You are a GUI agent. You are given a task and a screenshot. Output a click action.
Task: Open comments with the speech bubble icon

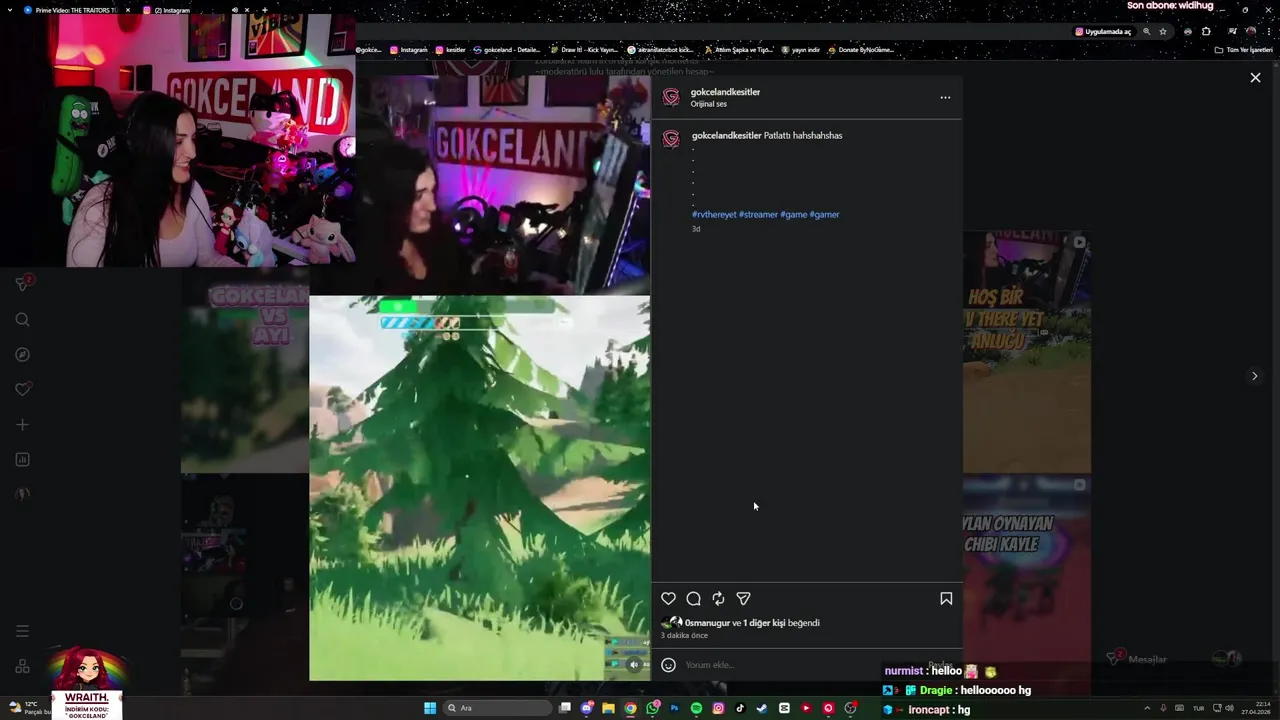[x=693, y=599]
